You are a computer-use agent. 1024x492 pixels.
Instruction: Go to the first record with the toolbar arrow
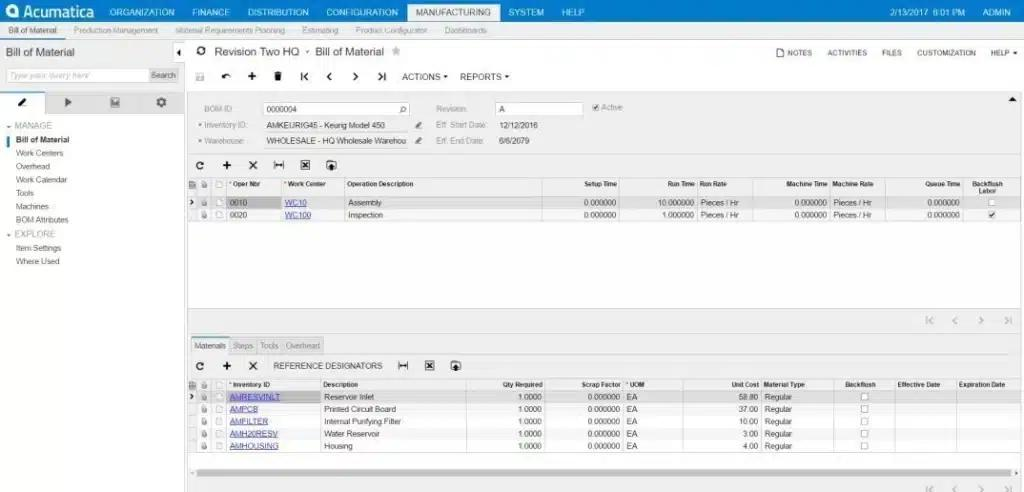click(x=304, y=76)
